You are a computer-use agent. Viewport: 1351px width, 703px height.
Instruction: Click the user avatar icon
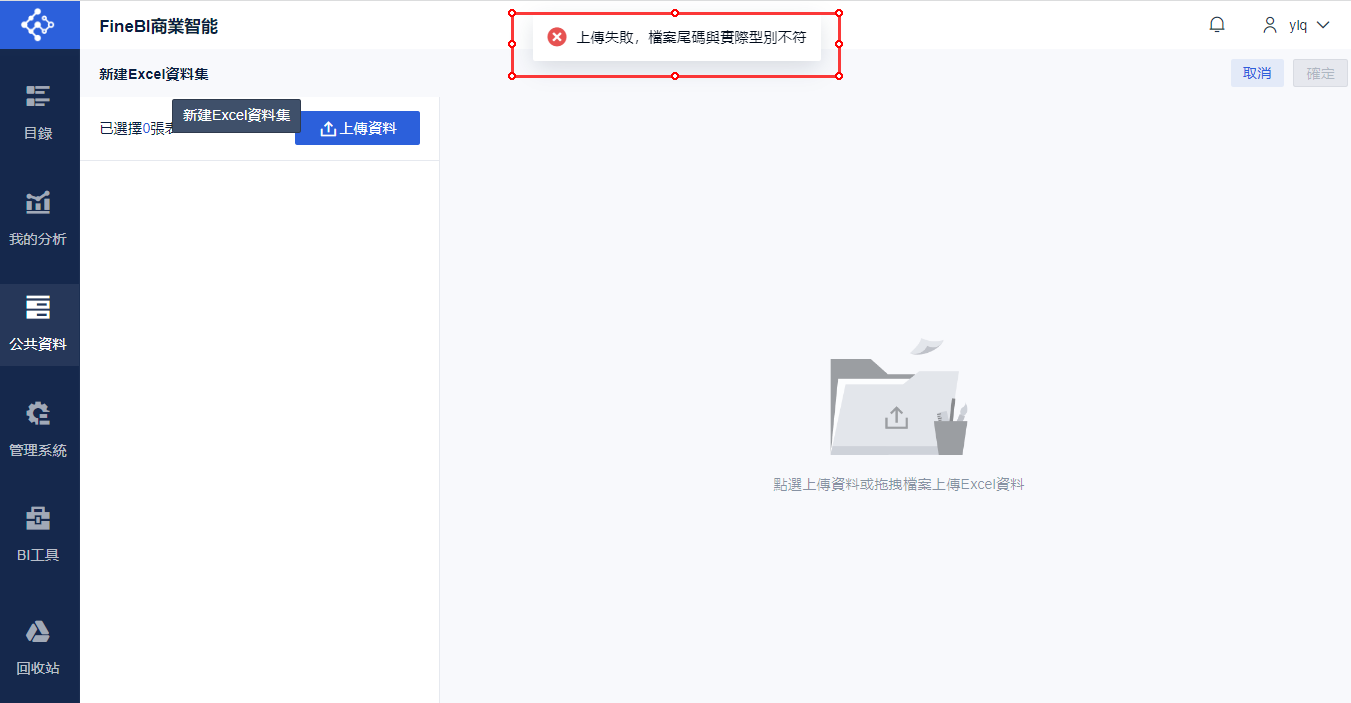tap(1270, 25)
